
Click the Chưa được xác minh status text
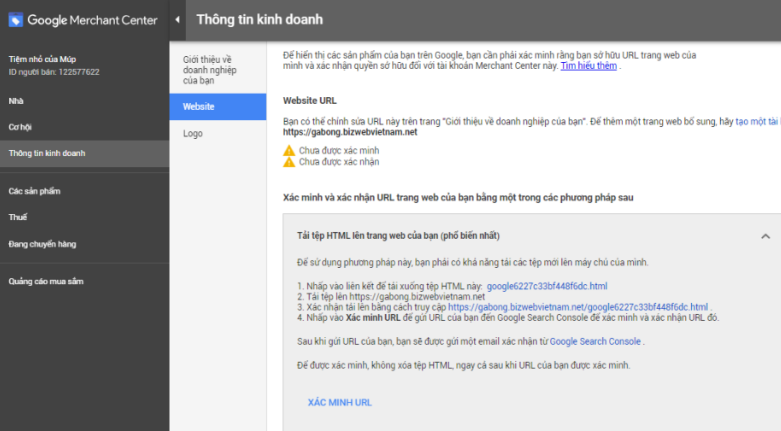click(x=339, y=150)
